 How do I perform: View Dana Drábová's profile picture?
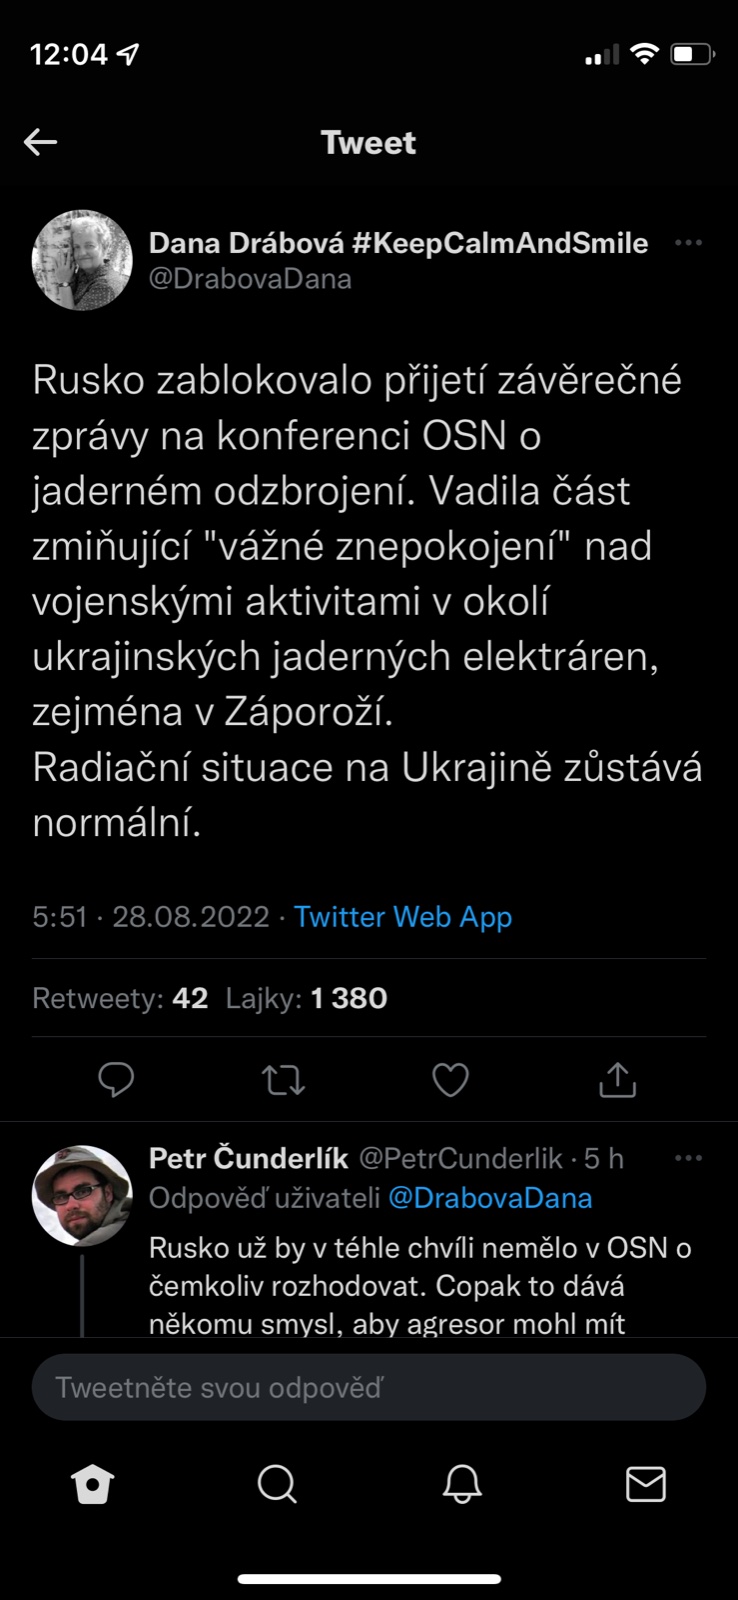click(82, 260)
